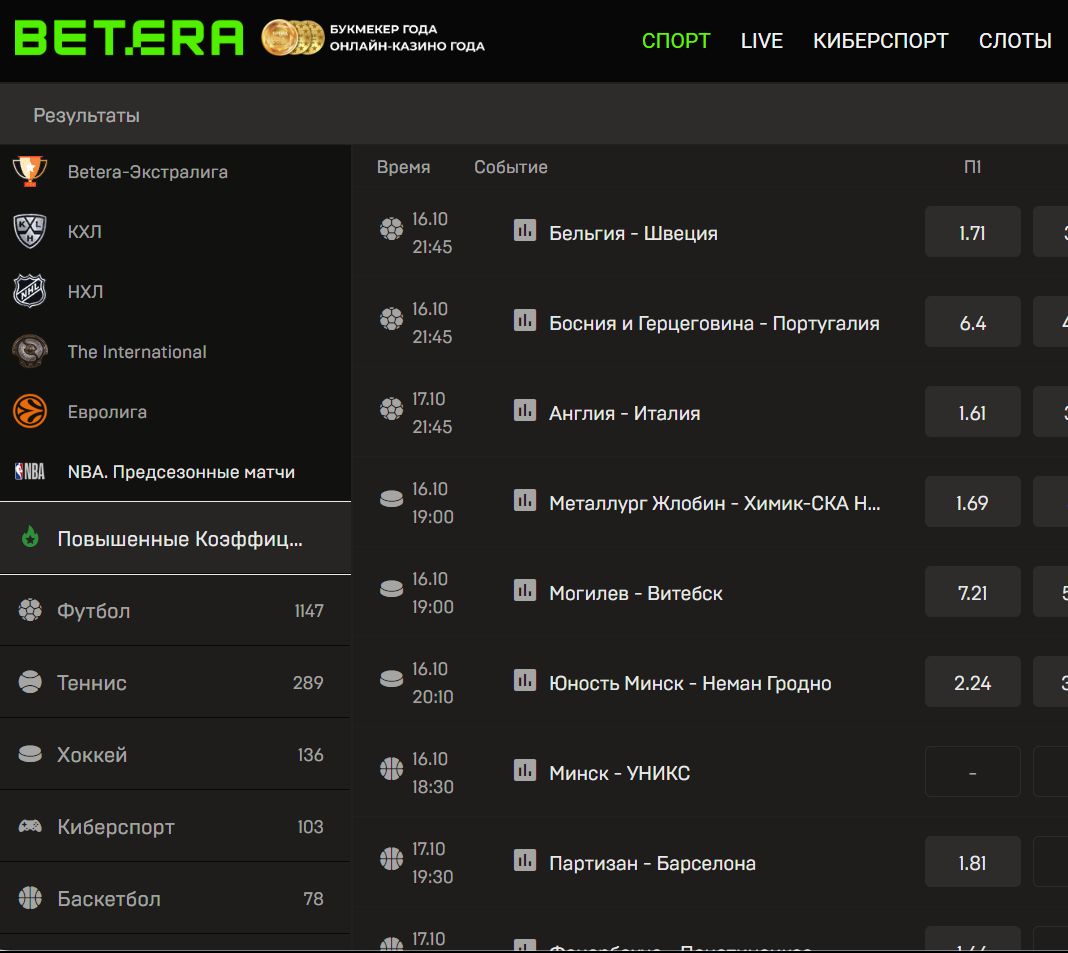Open КХЛ league link
The height and width of the screenshot is (953, 1068).
click(x=84, y=232)
